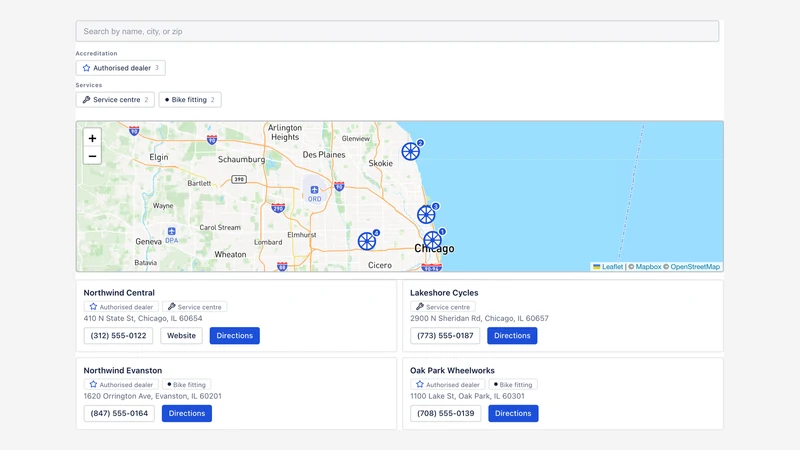This screenshot has height=450, width=800.
Task: Call Lakeshore Cycles at (773) 555-0187
Action: point(445,336)
